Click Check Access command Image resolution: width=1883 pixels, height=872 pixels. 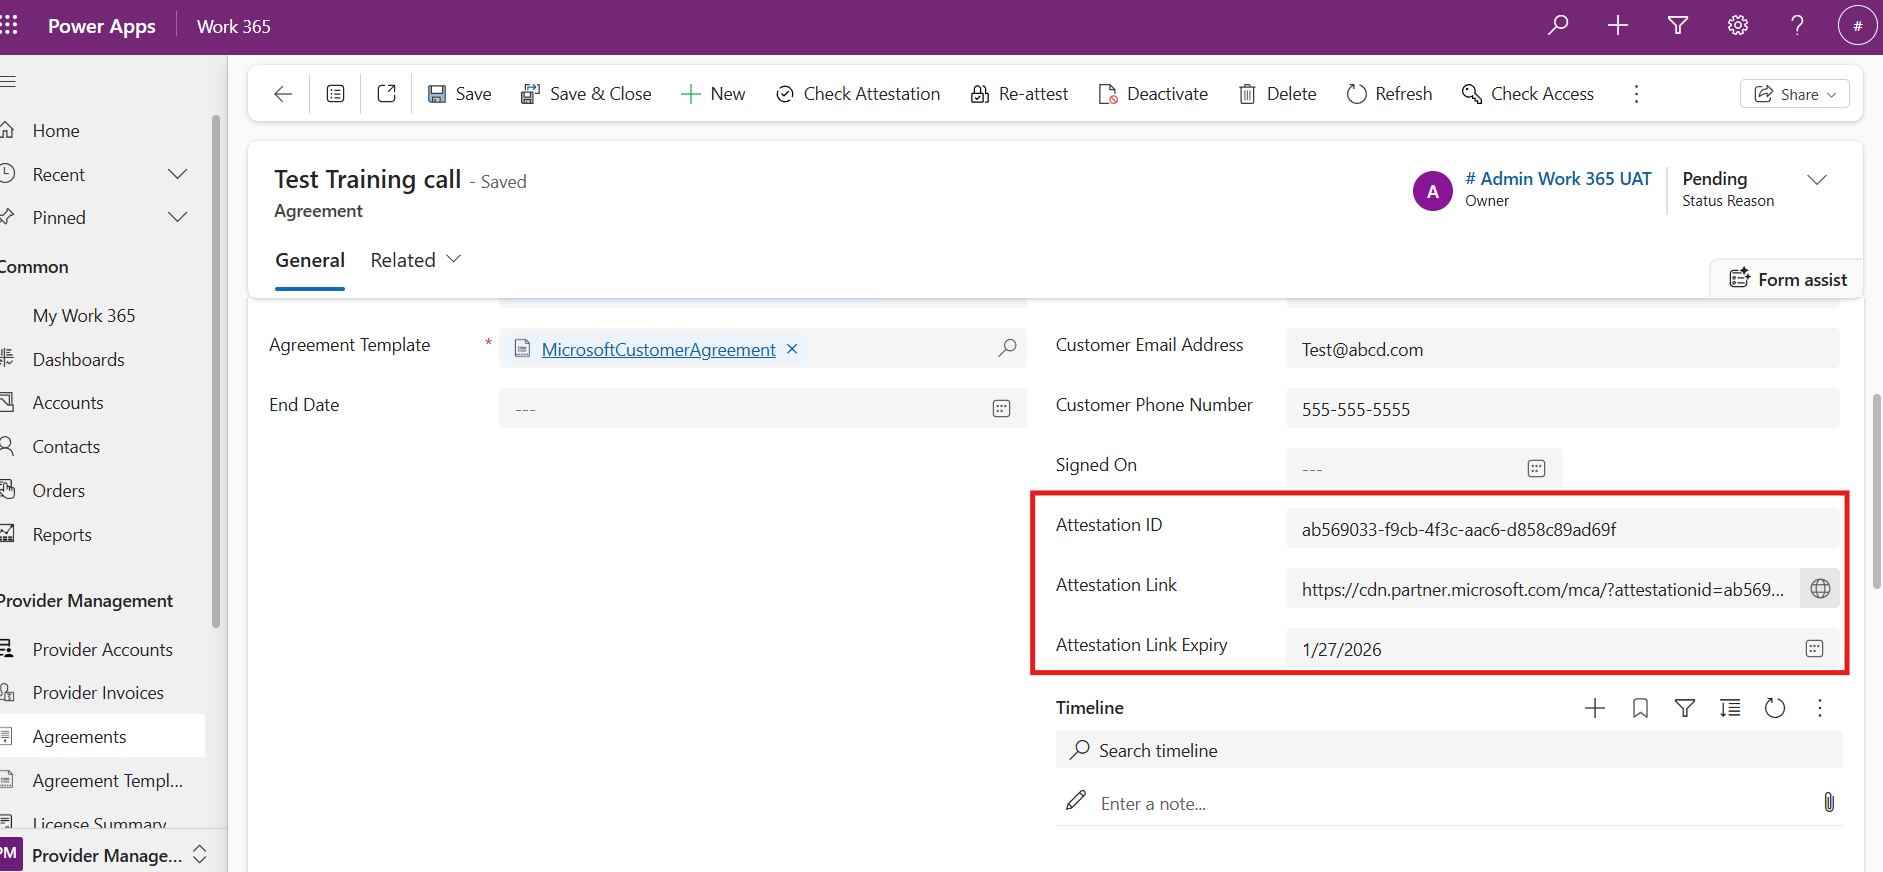pyautogui.click(x=1528, y=94)
